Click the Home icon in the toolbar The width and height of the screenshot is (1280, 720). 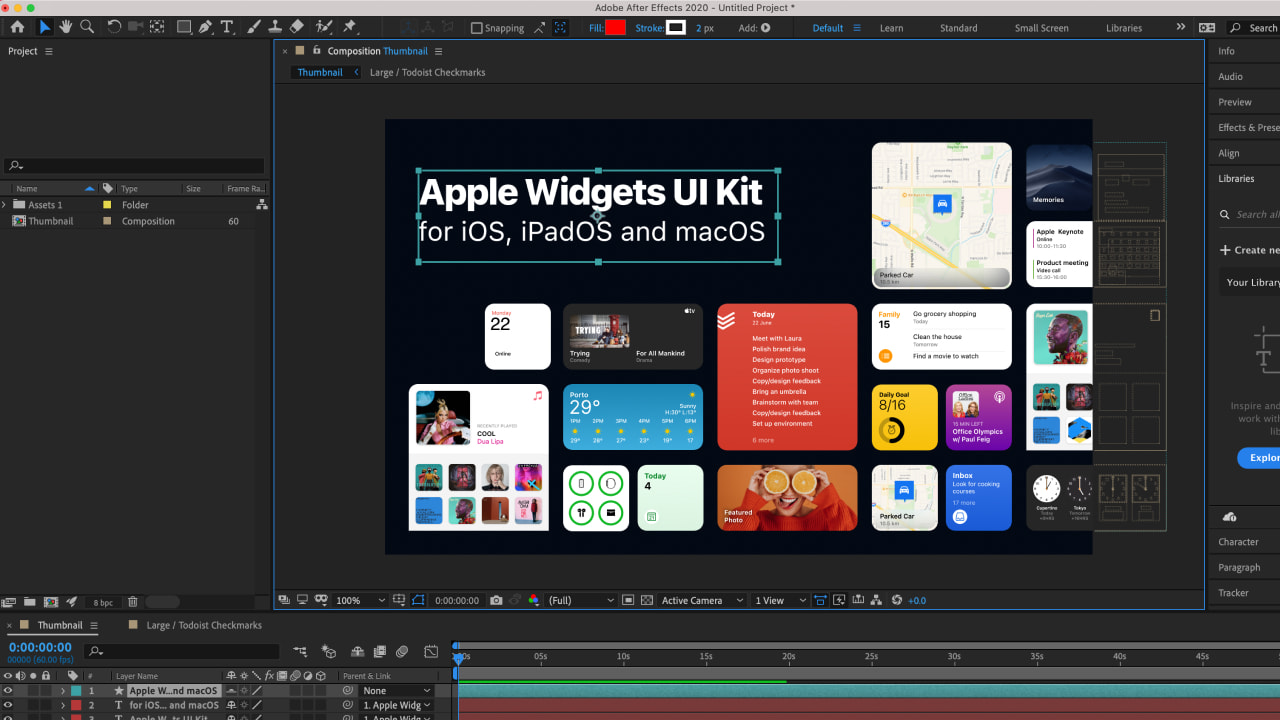[x=17, y=27]
